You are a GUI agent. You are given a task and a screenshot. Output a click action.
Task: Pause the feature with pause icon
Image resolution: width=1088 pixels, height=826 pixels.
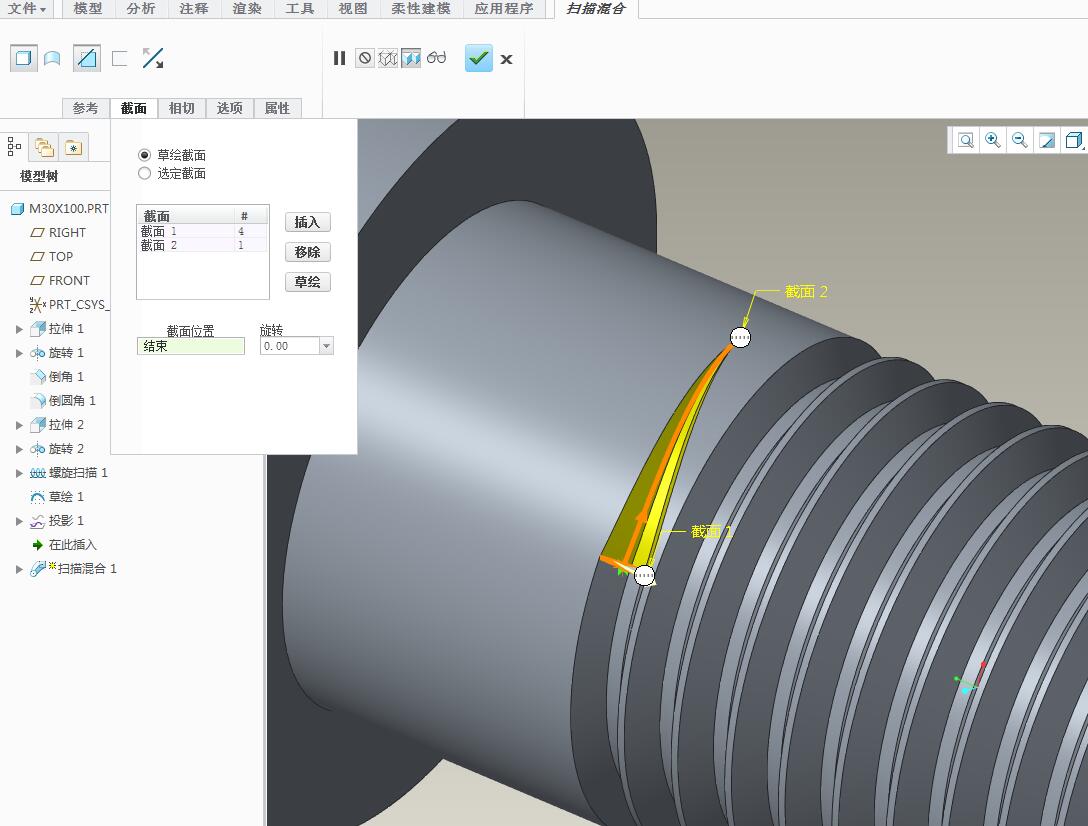click(x=339, y=58)
